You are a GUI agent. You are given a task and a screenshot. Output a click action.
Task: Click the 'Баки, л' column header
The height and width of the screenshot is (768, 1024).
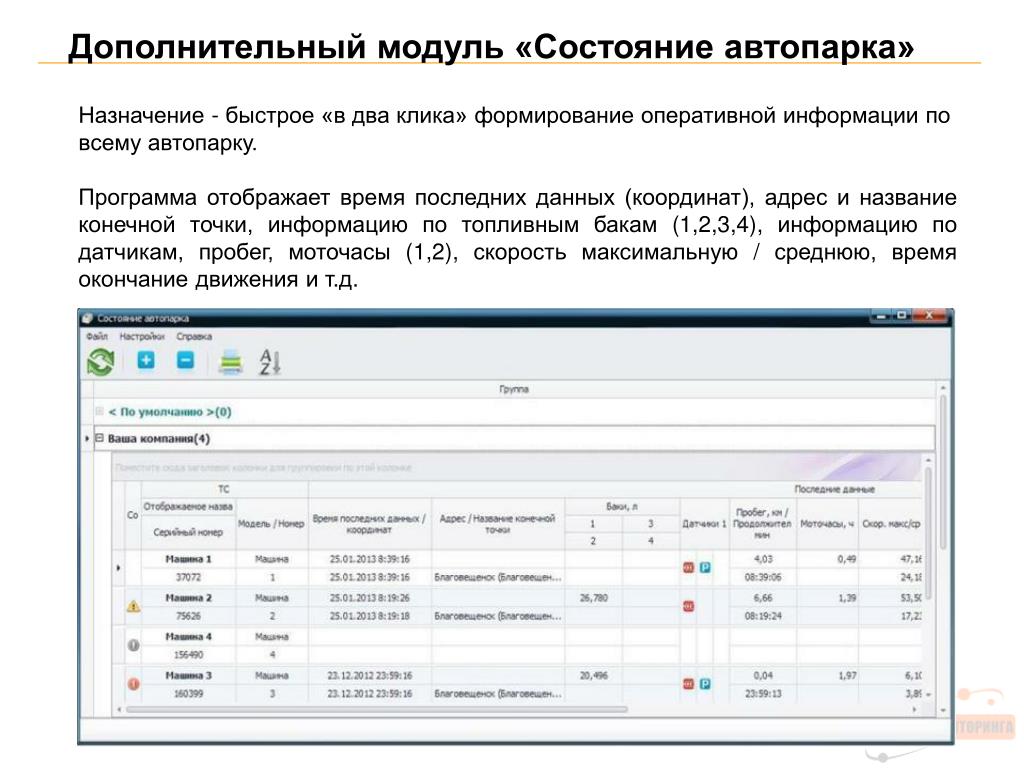622,507
